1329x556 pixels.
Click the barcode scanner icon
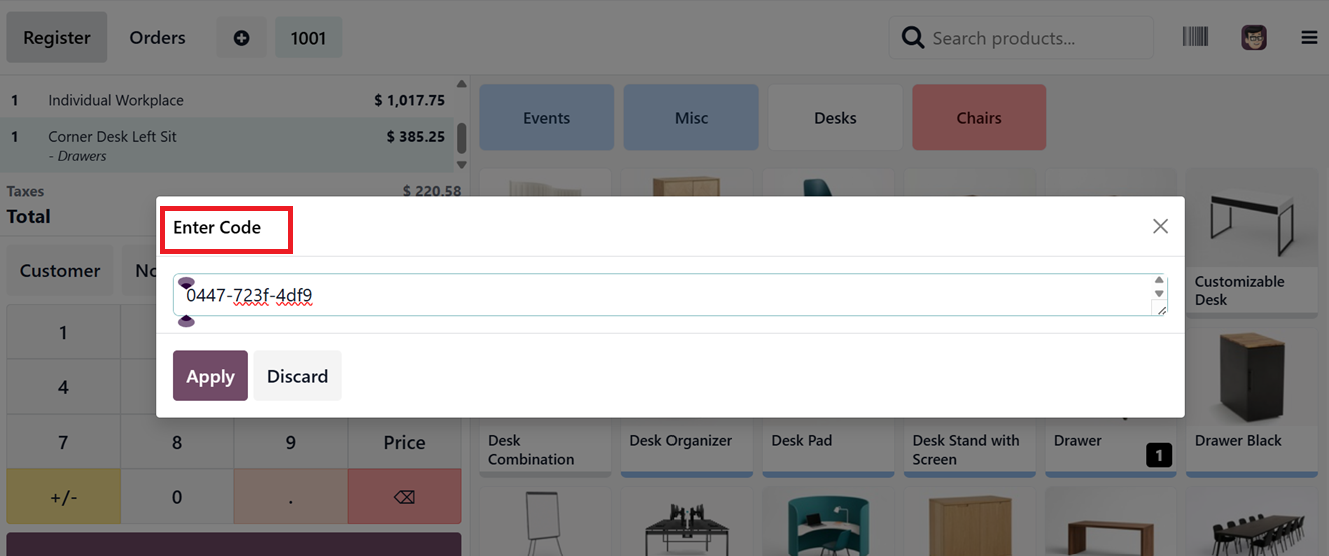[1195, 38]
